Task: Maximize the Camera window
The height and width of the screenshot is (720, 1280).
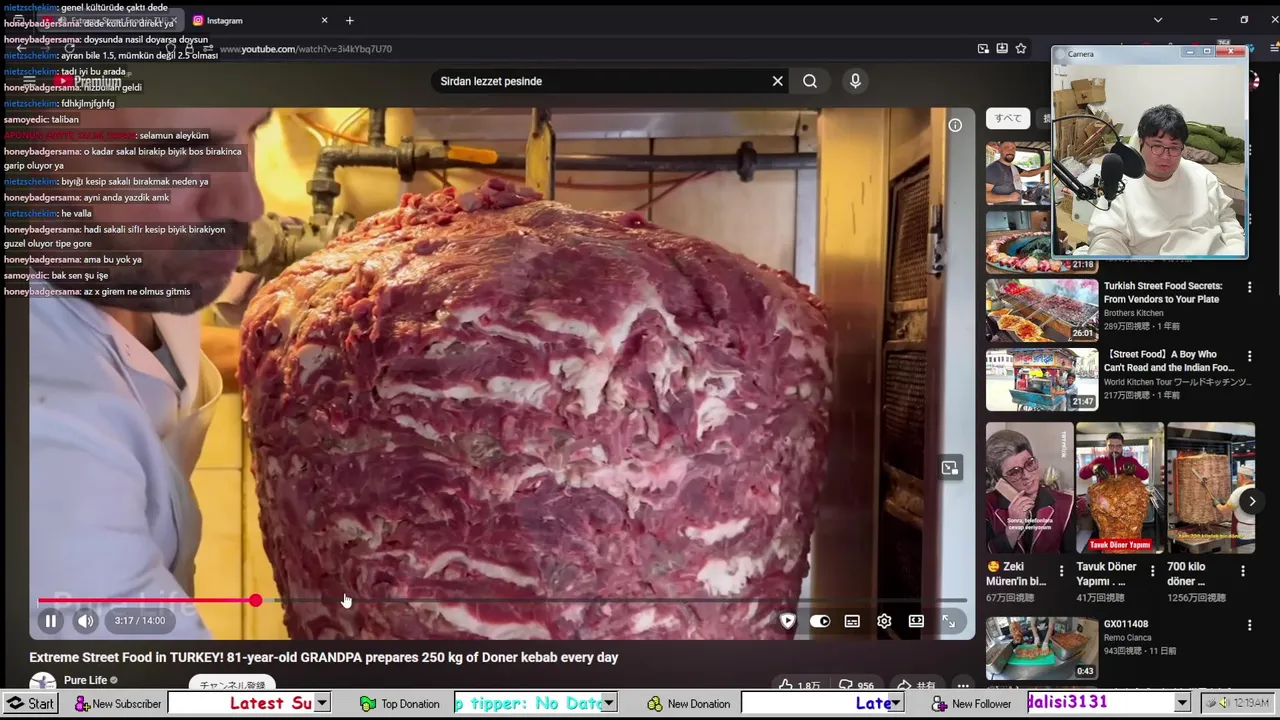Action: click(1207, 52)
